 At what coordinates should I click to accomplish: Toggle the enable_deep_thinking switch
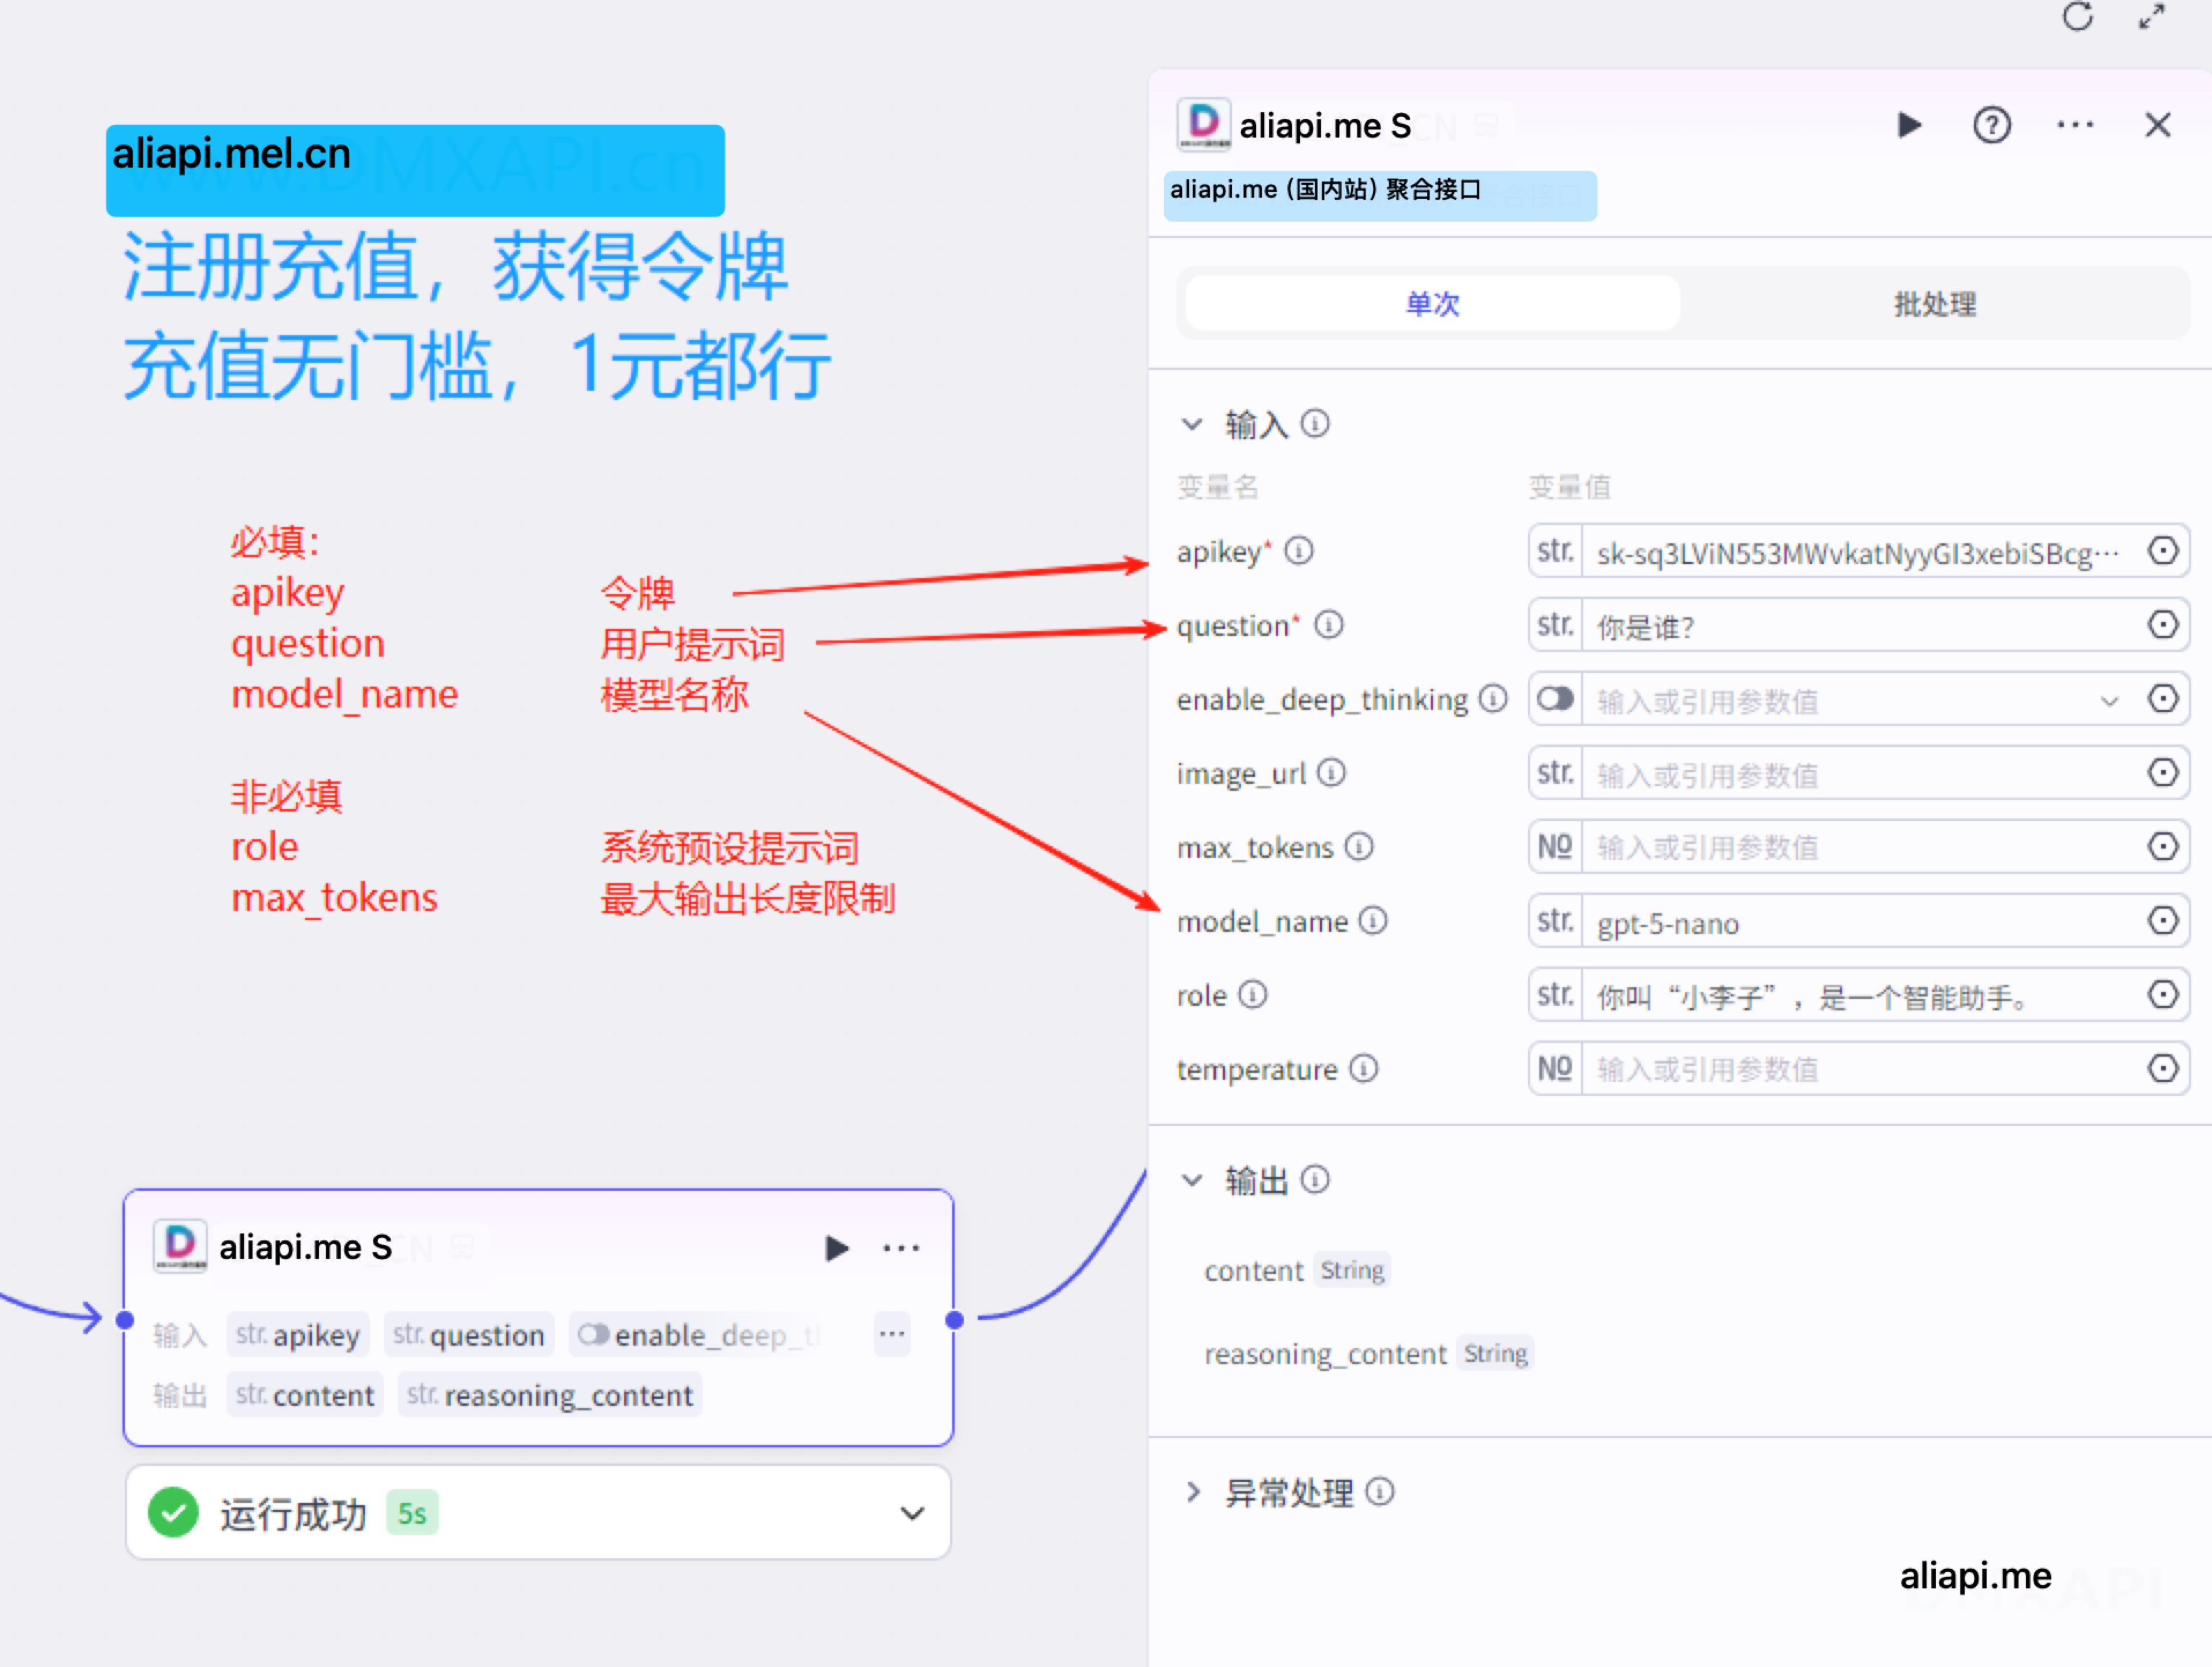point(1555,699)
